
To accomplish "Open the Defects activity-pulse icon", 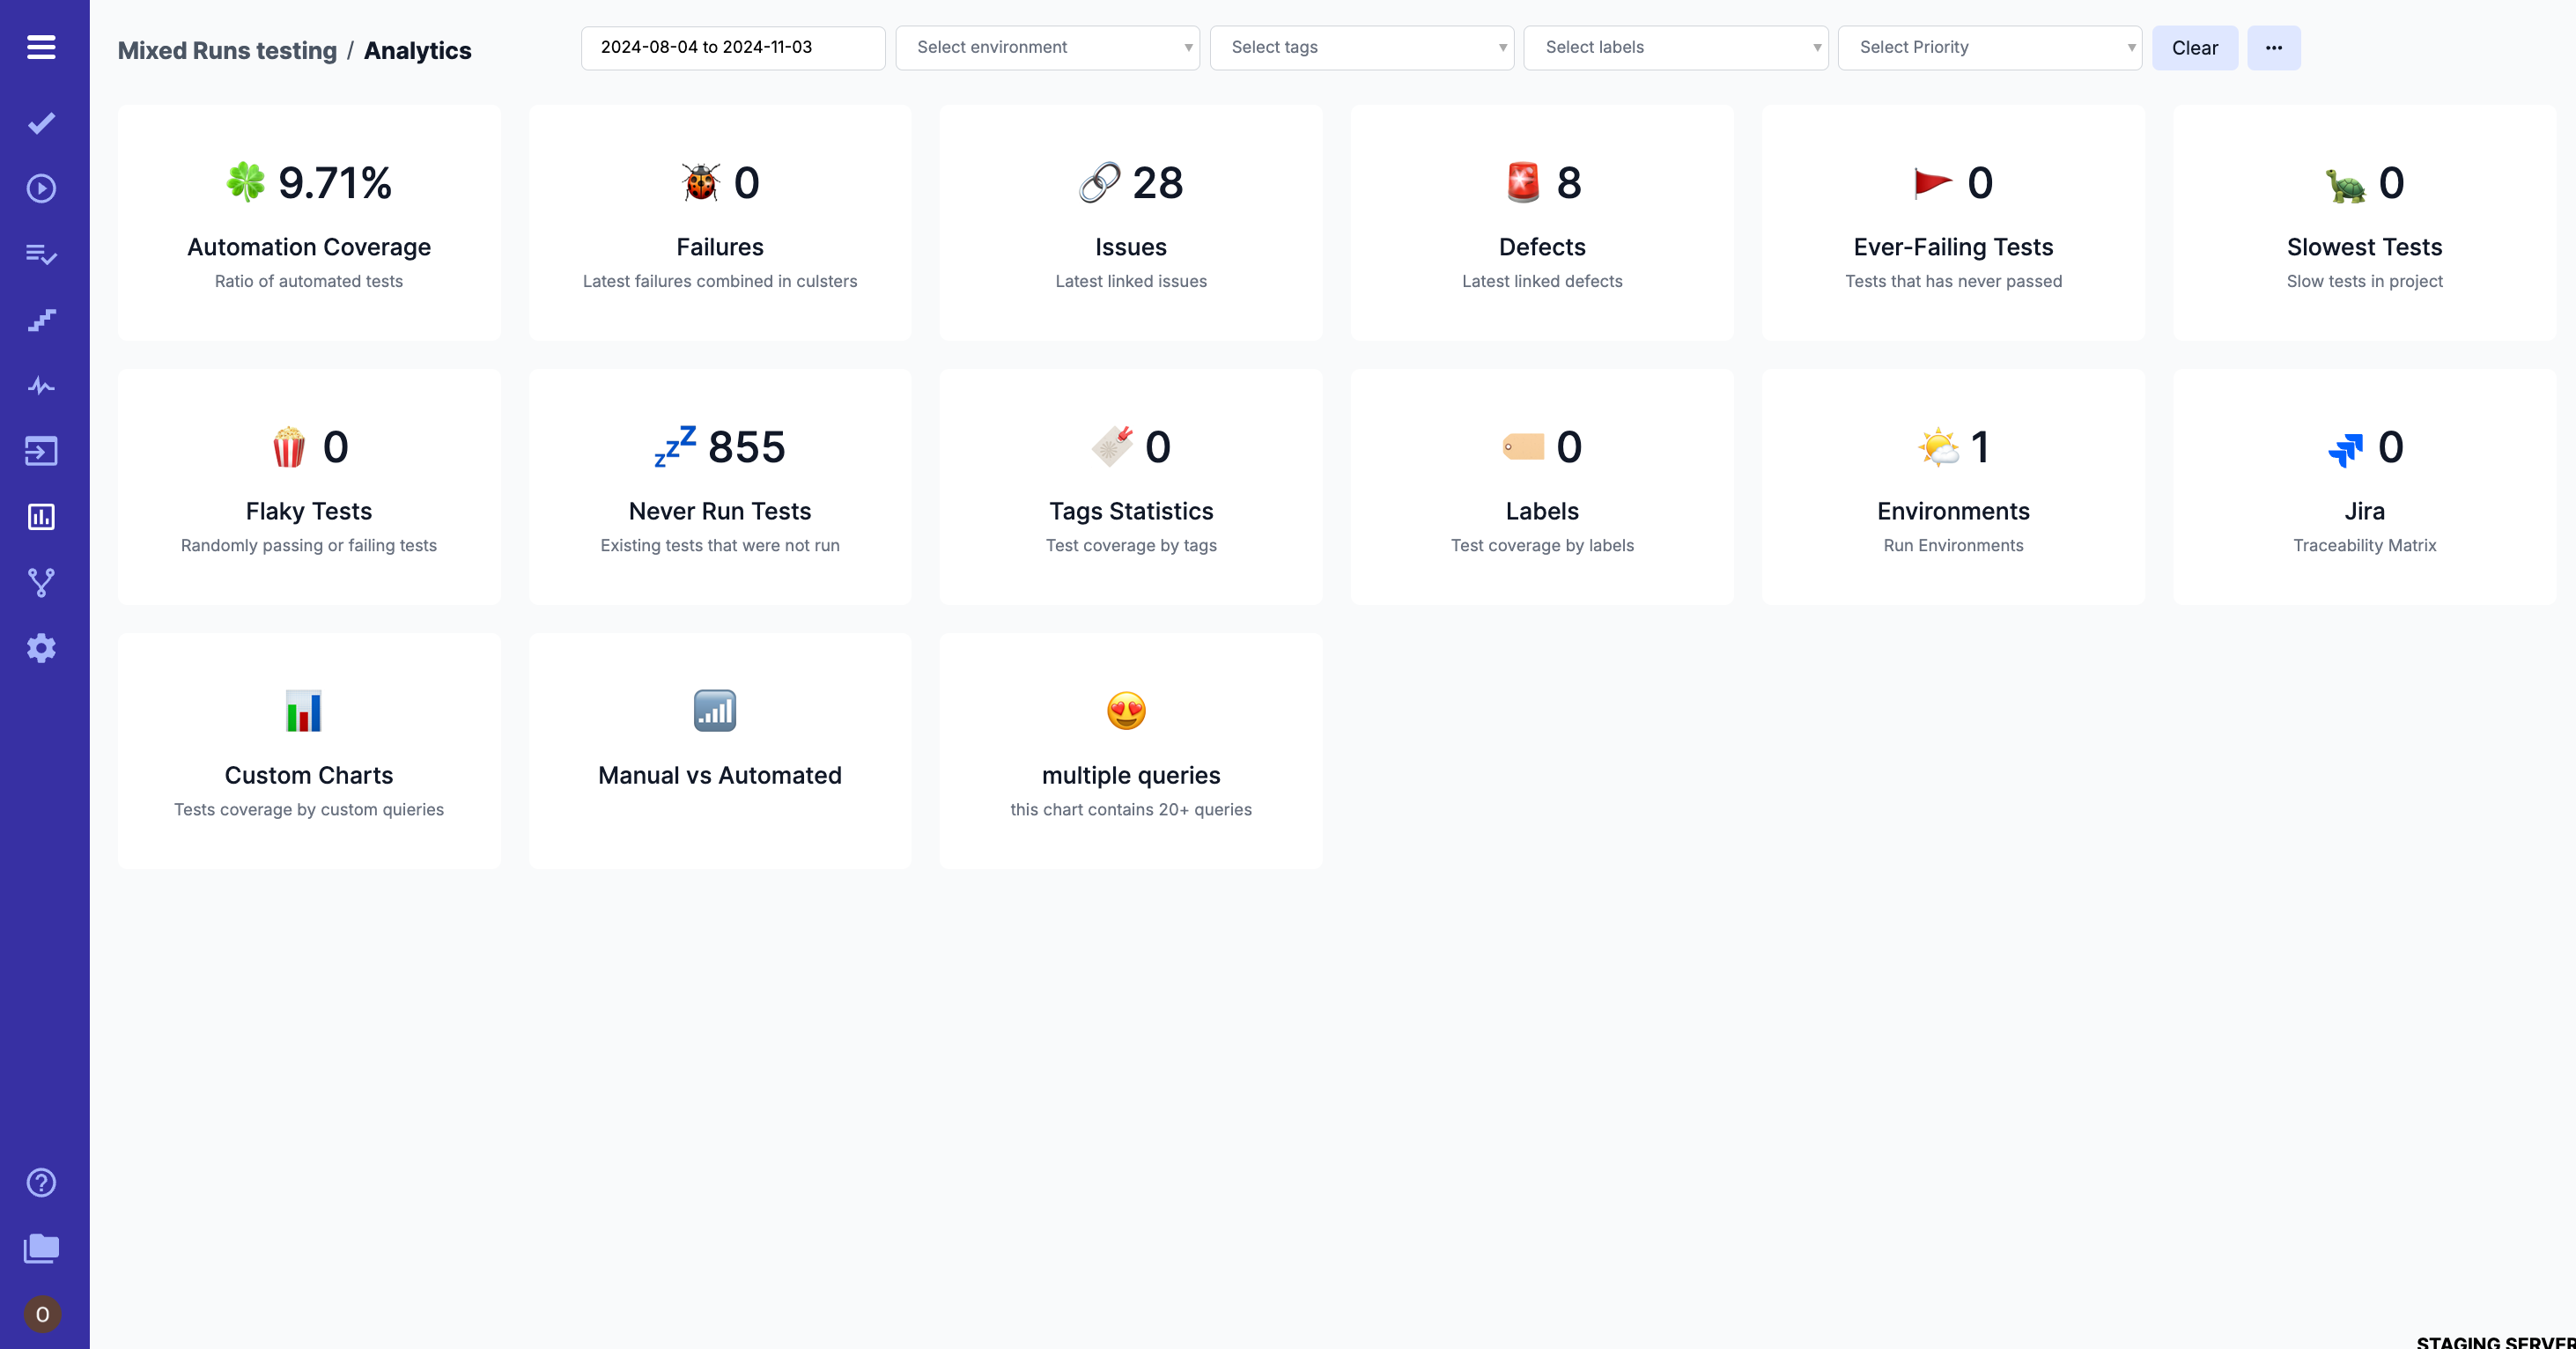I will pos(41,385).
